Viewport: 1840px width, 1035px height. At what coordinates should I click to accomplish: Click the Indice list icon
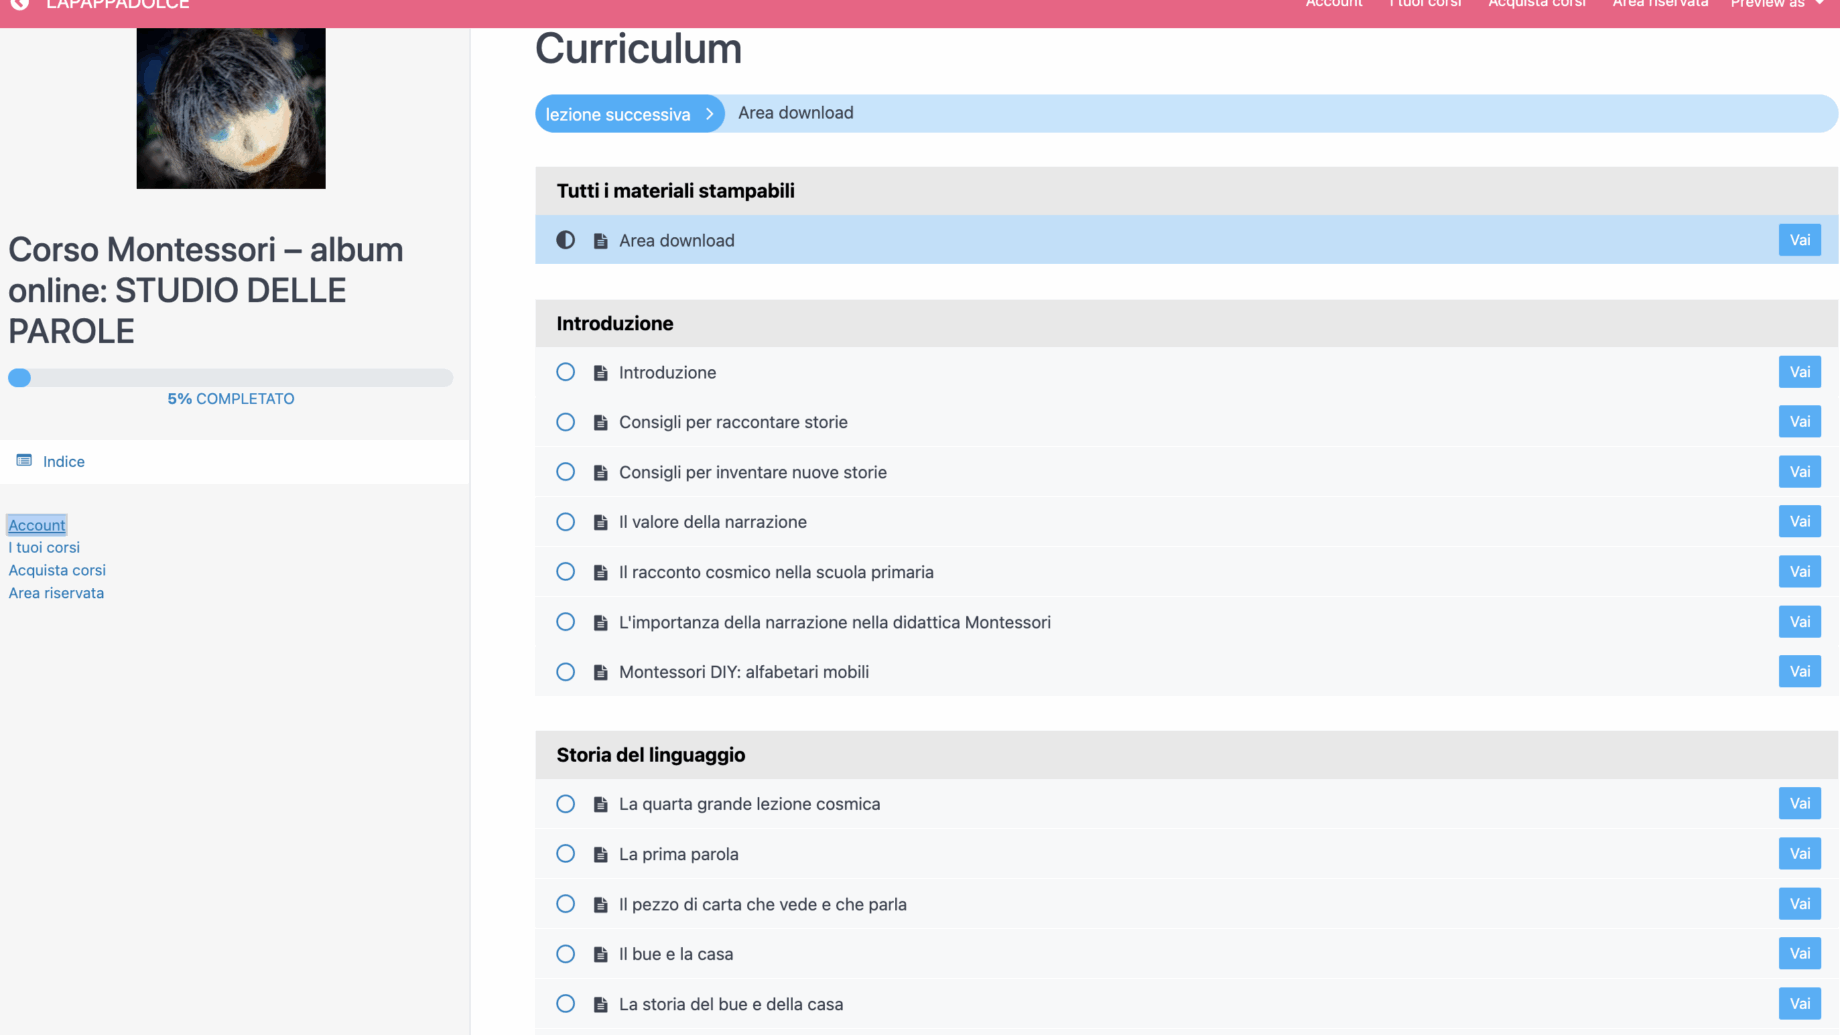[x=24, y=460]
